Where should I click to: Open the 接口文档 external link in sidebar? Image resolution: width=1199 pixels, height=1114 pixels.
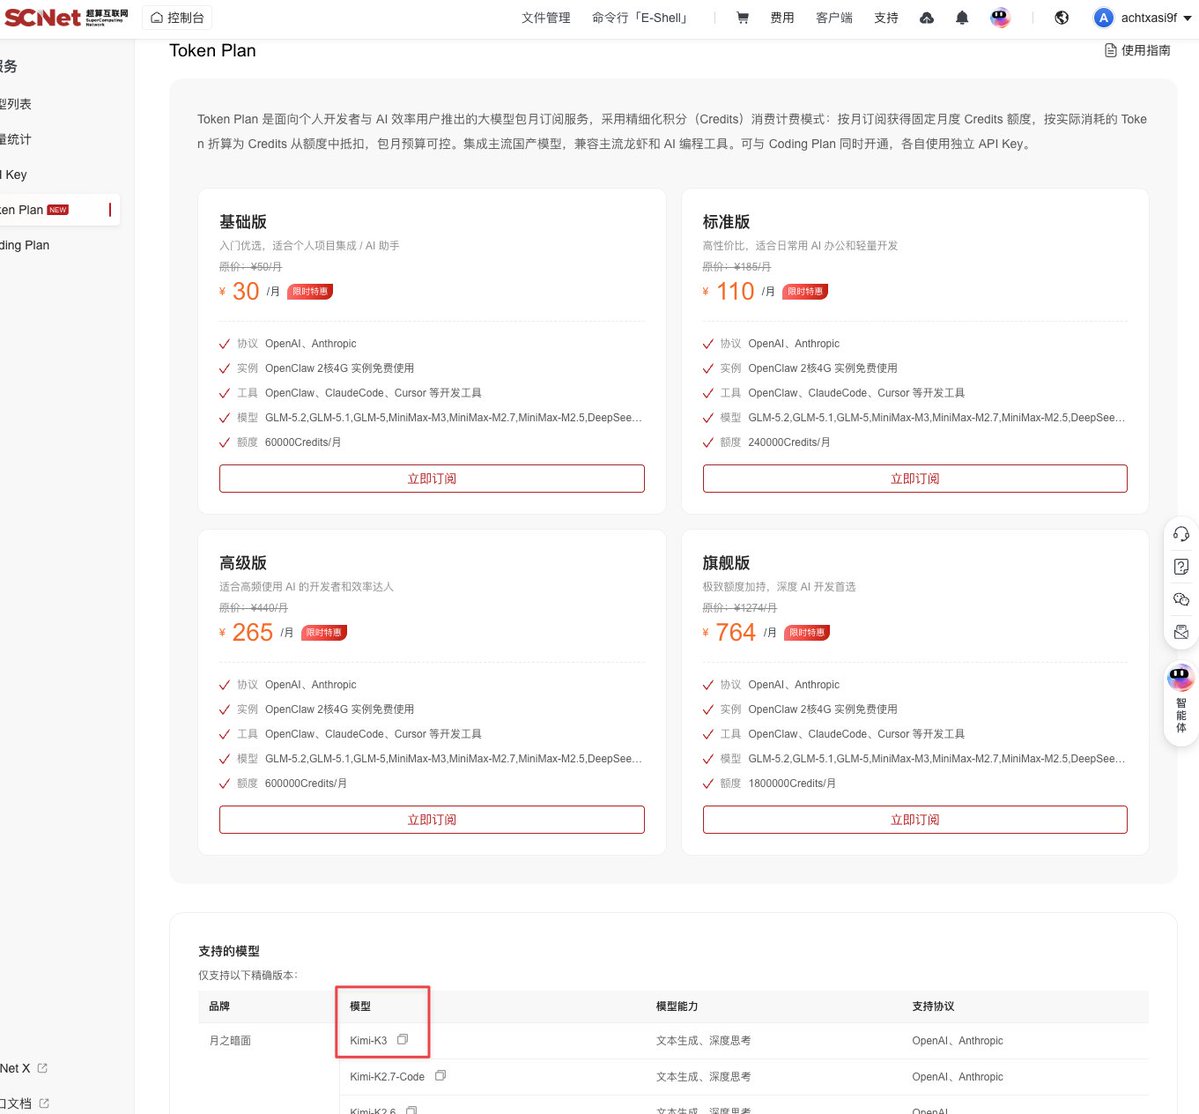click(x=24, y=1103)
